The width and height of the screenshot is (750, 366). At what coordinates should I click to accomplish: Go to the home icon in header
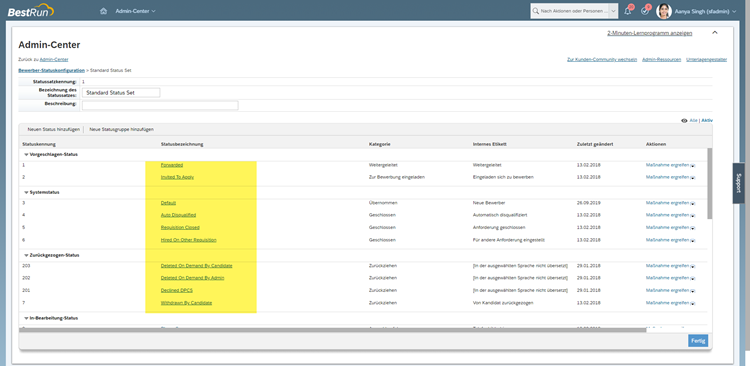pyautogui.click(x=103, y=11)
